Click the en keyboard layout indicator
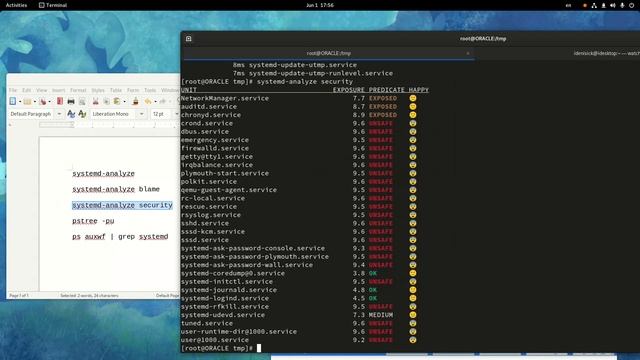640x360 pixels. [568, 5]
